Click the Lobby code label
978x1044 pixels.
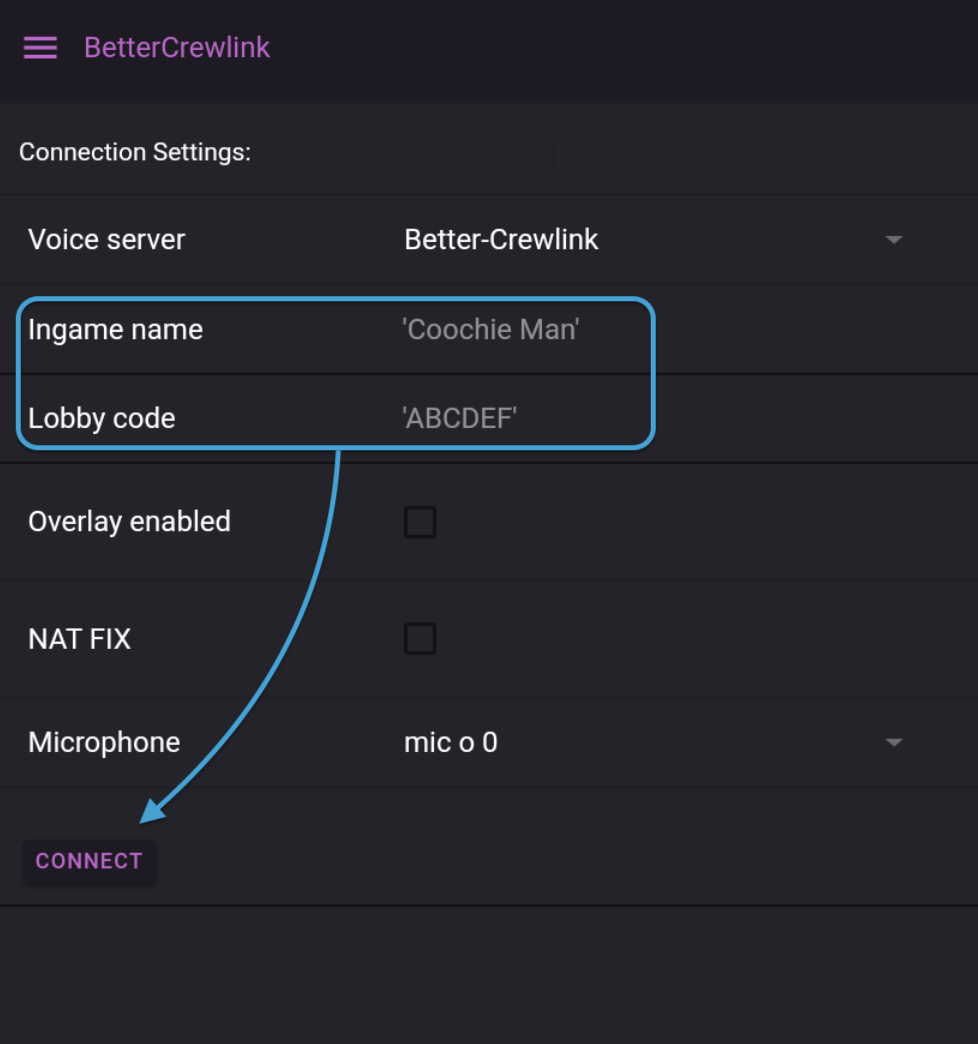click(102, 418)
